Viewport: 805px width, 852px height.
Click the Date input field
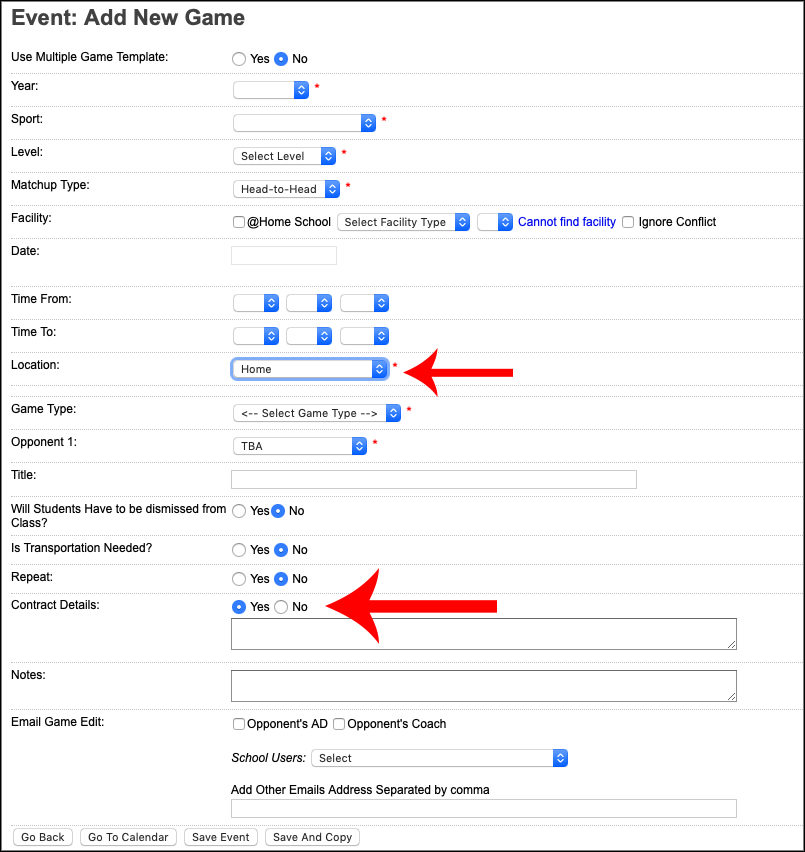pyautogui.click(x=284, y=255)
